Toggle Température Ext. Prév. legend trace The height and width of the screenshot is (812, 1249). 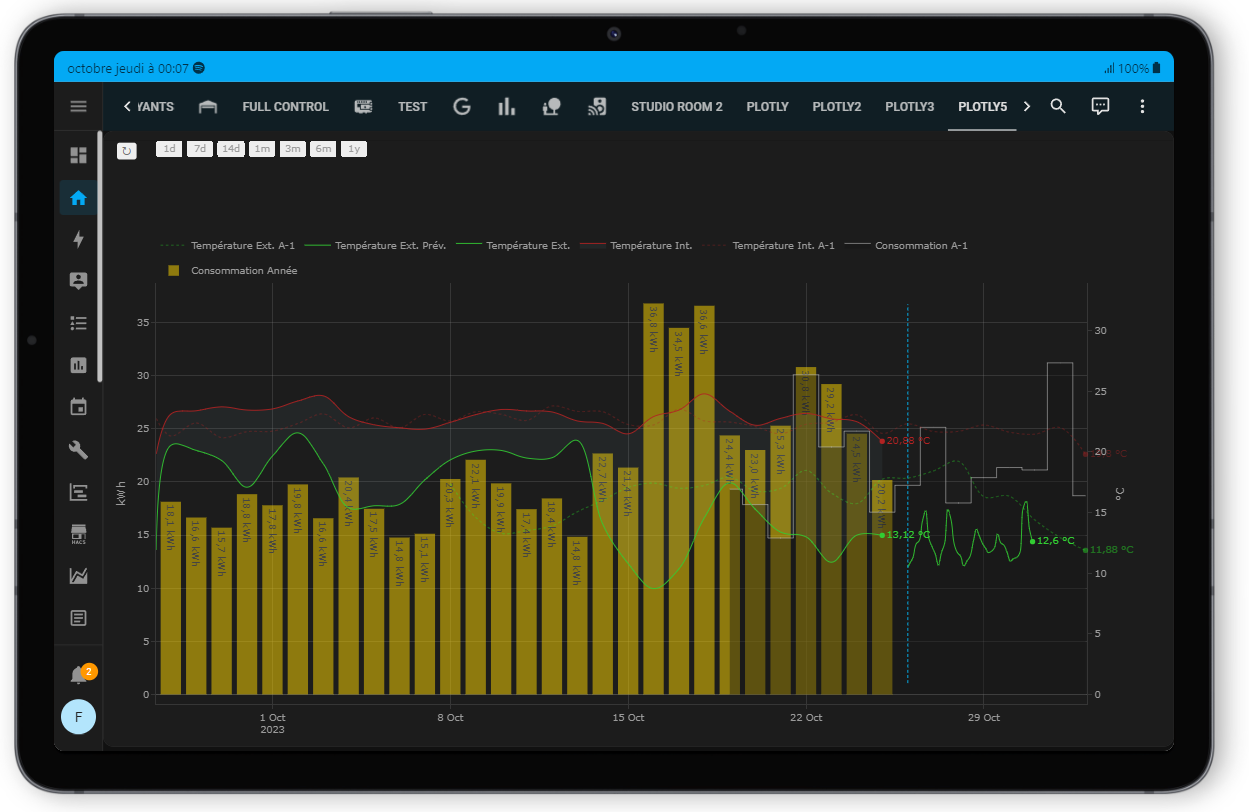376,245
